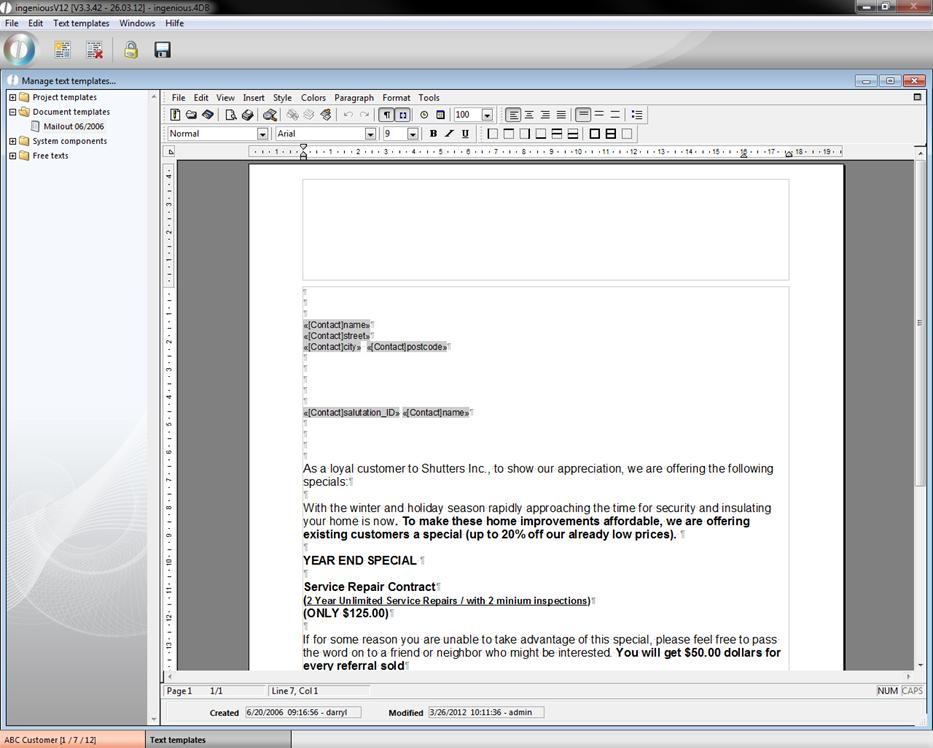The width and height of the screenshot is (933, 748).
Task: Expand the Project templates folder
Action: (13, 97)
